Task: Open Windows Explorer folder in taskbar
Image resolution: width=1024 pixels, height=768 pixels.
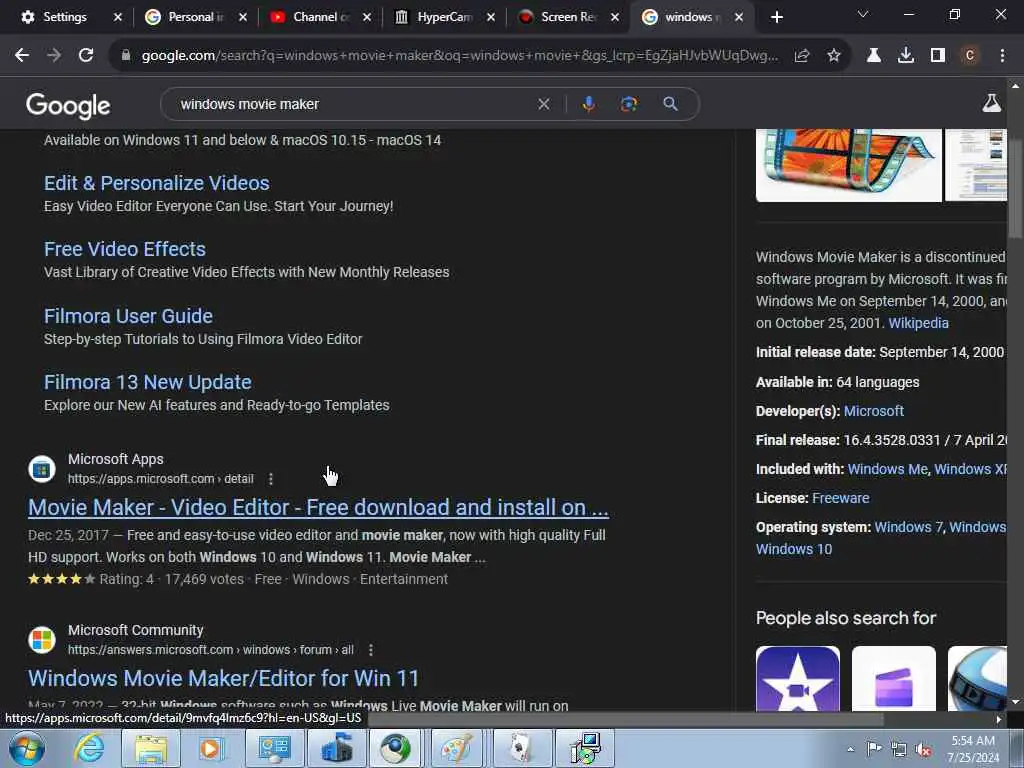Action: [x=151, y=748]
